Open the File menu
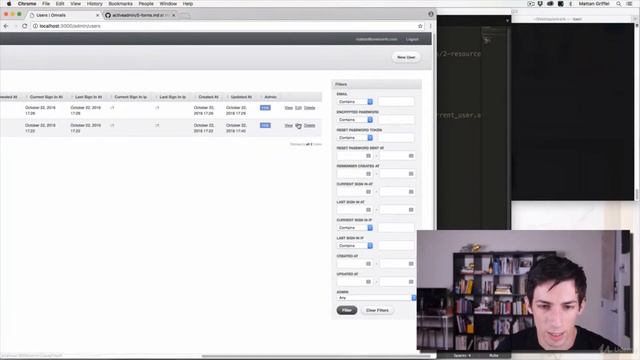The height and width of the screenshot is (360, 640). click(x=46, y=4)
